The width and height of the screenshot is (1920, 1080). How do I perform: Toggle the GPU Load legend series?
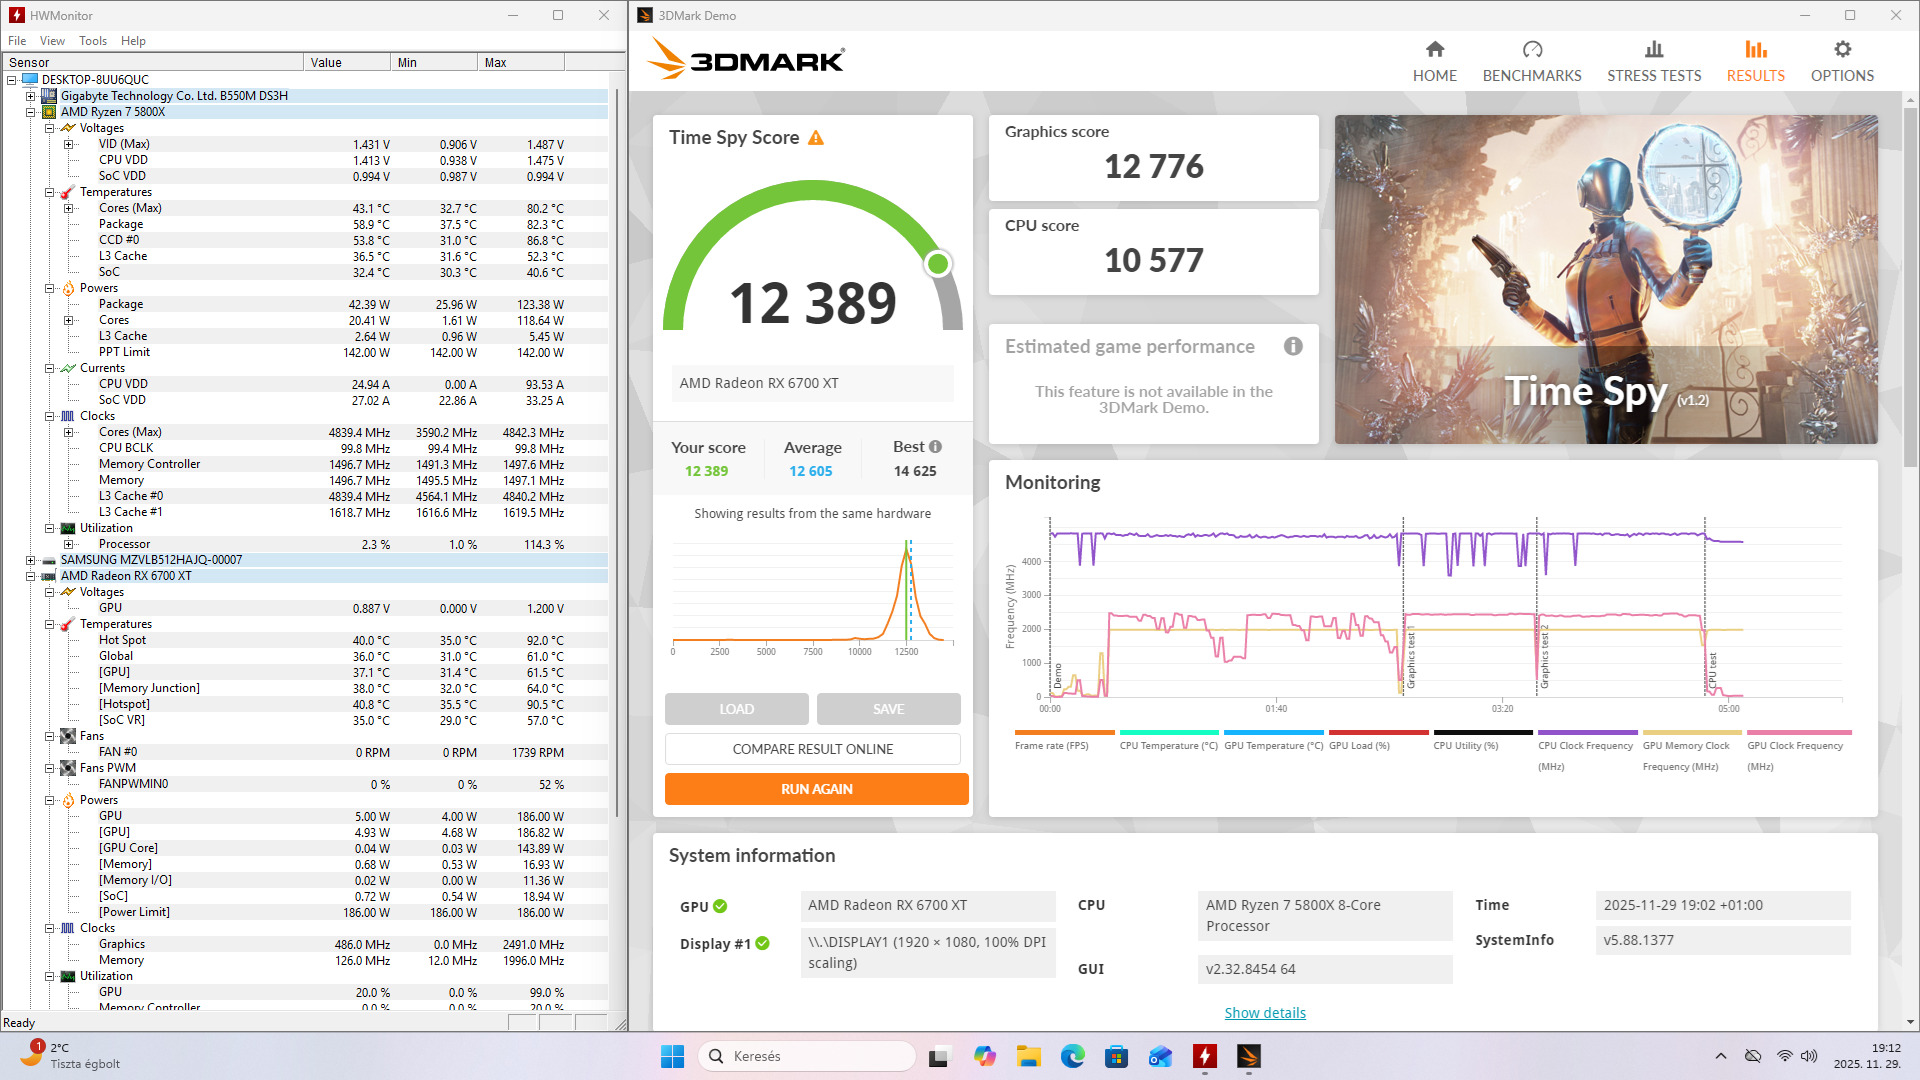(x=1358, y=746)
